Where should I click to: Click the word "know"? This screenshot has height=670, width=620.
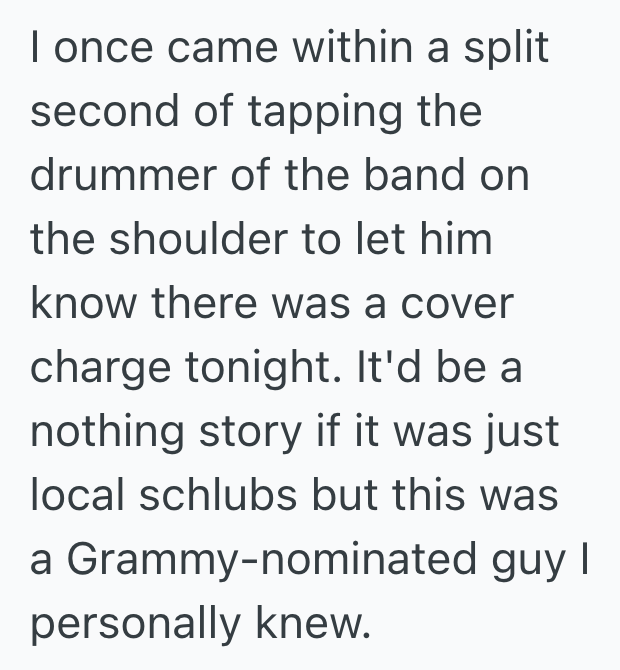(x=81, y=304)
